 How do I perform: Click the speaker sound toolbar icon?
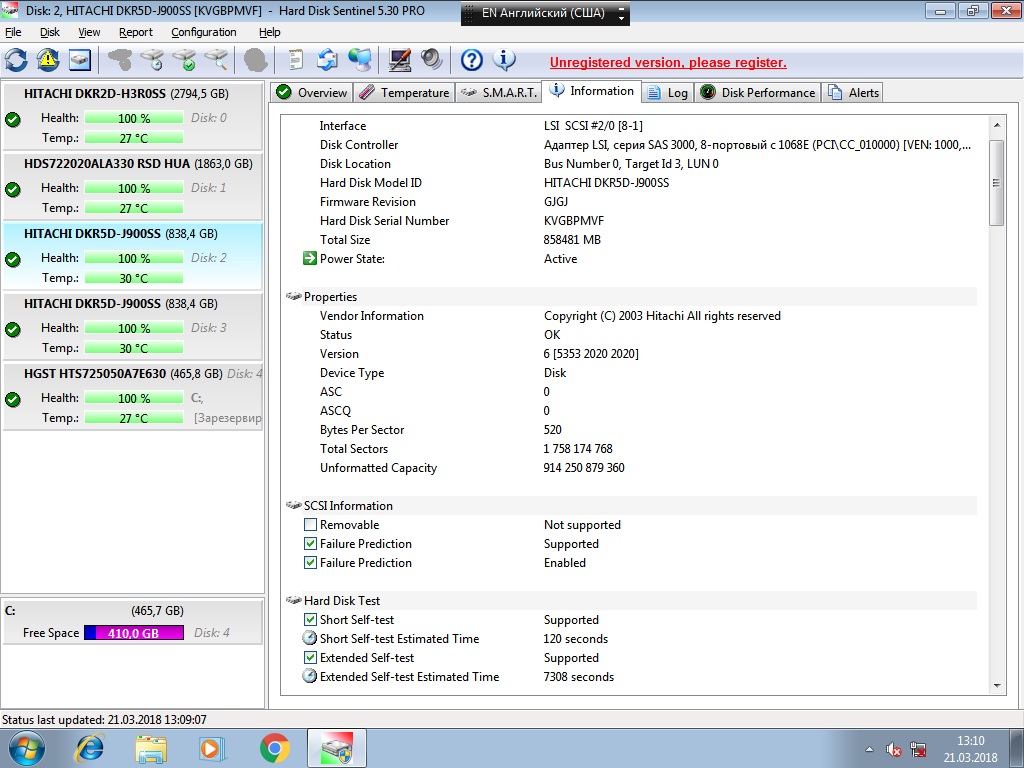pos(431,60)
